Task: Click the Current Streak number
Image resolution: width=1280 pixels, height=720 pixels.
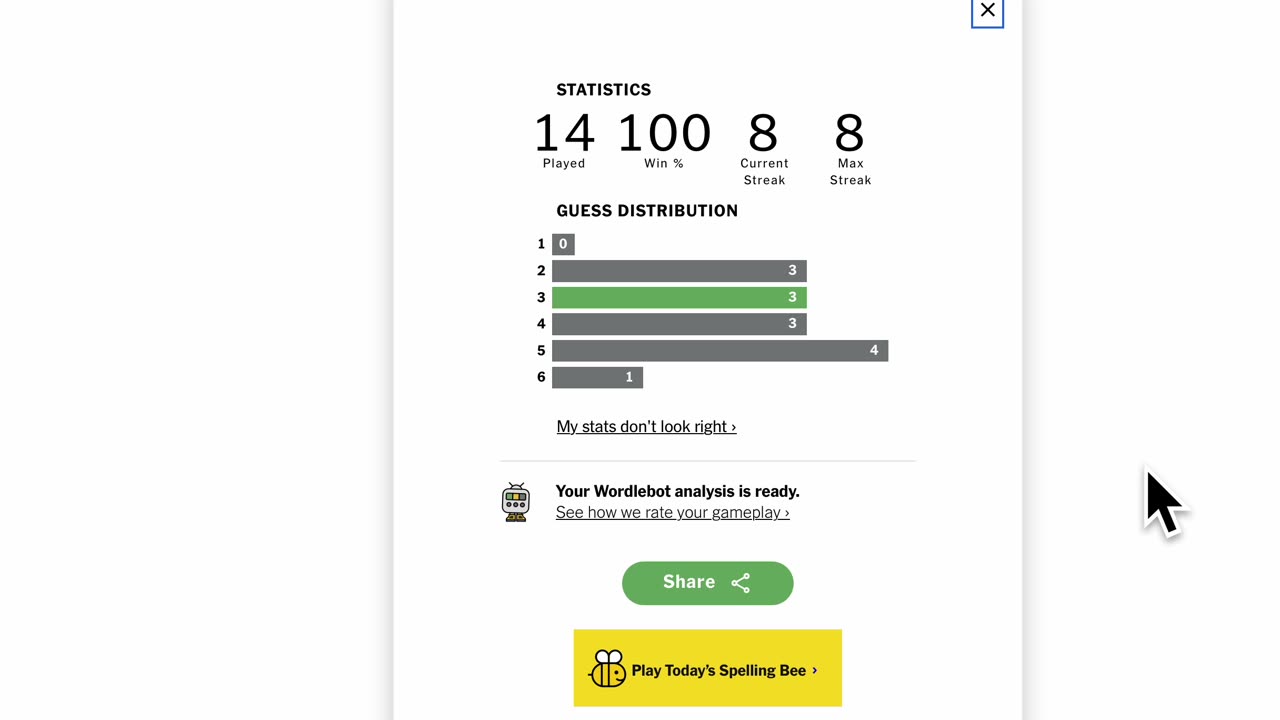Action: coord(763,133)
